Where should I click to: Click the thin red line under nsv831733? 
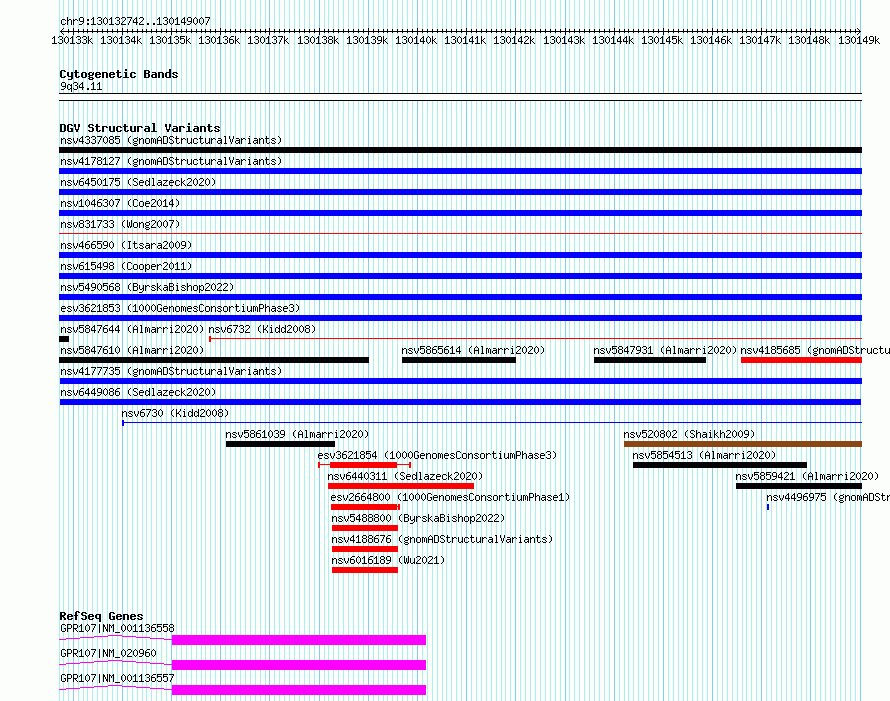pyautogui.click(x=460, y=233)
